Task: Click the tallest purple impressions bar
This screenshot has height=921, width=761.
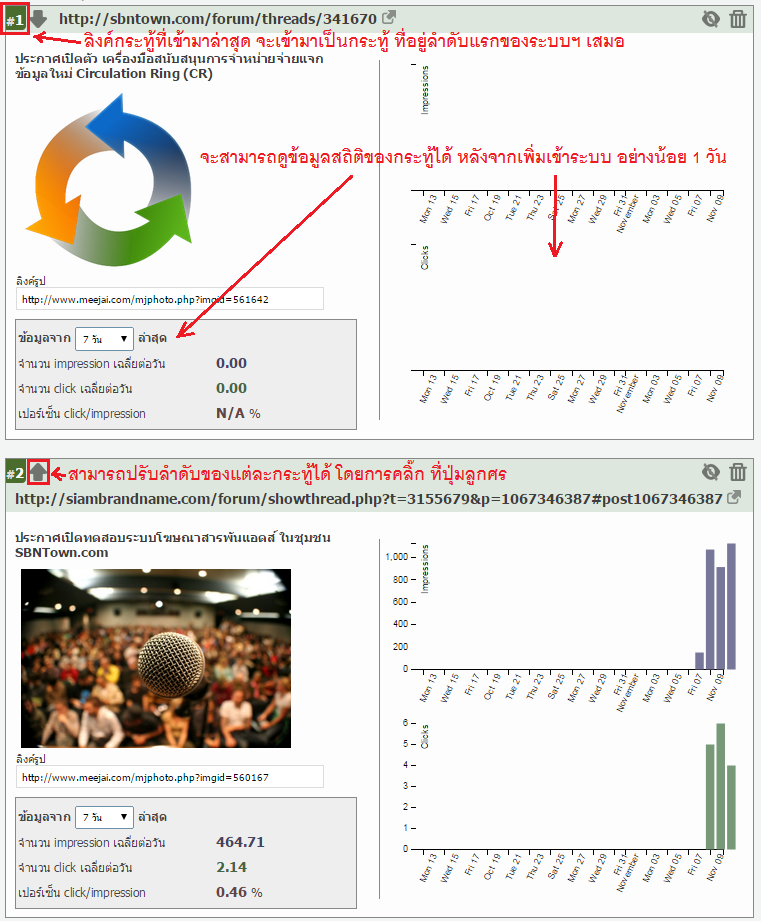Action: (x=731, y=606)
